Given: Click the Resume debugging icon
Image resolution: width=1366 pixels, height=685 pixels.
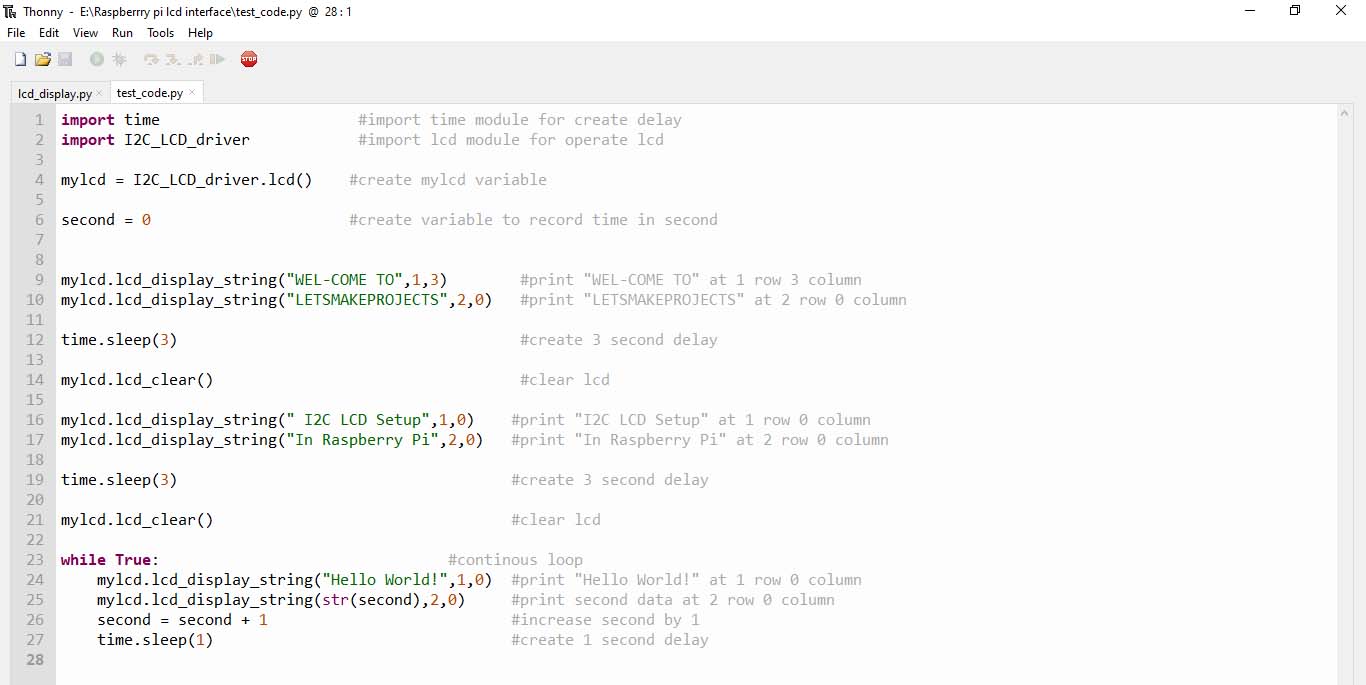Looking at the screenshot, I should pyautogui.click(x=217, y=60).
